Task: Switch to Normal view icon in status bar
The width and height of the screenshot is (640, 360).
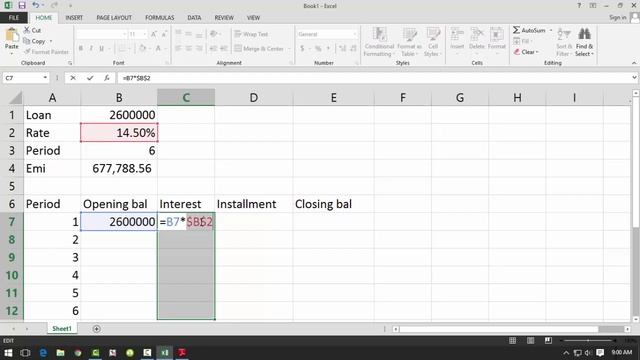Action: coord(512,340)
